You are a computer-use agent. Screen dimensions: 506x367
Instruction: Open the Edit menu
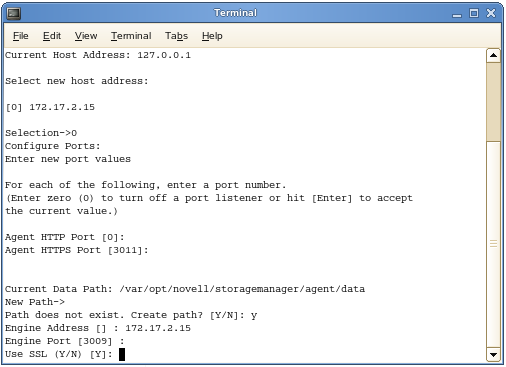(x=52, y=36)
